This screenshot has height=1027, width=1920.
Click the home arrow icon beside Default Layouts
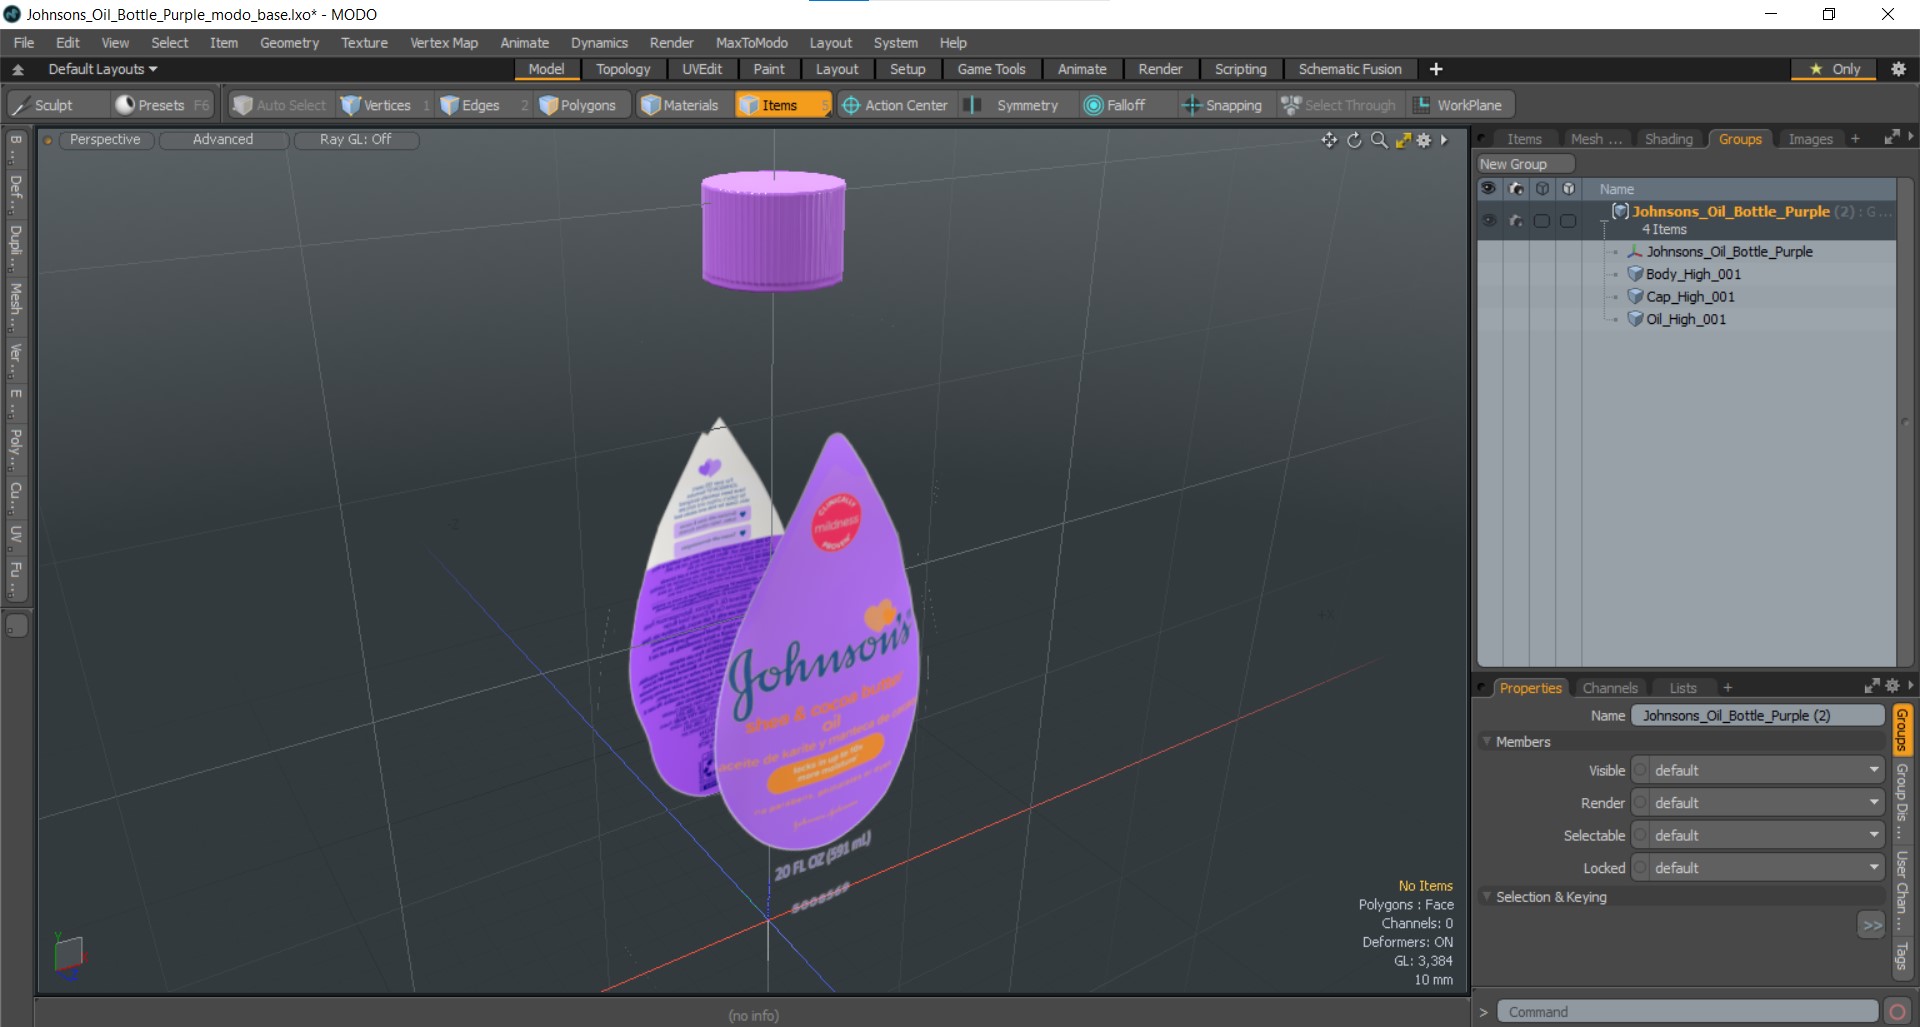point(18,70)
